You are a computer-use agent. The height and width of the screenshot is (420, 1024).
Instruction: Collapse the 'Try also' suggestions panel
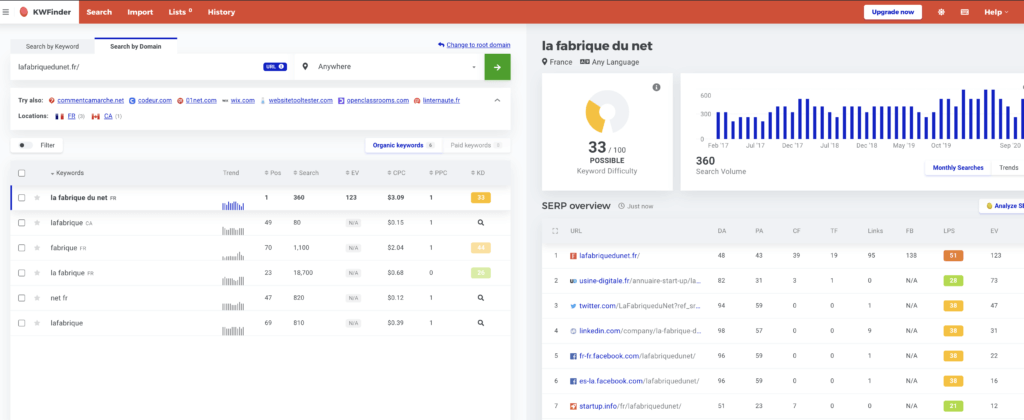click(x=497, y=100)
